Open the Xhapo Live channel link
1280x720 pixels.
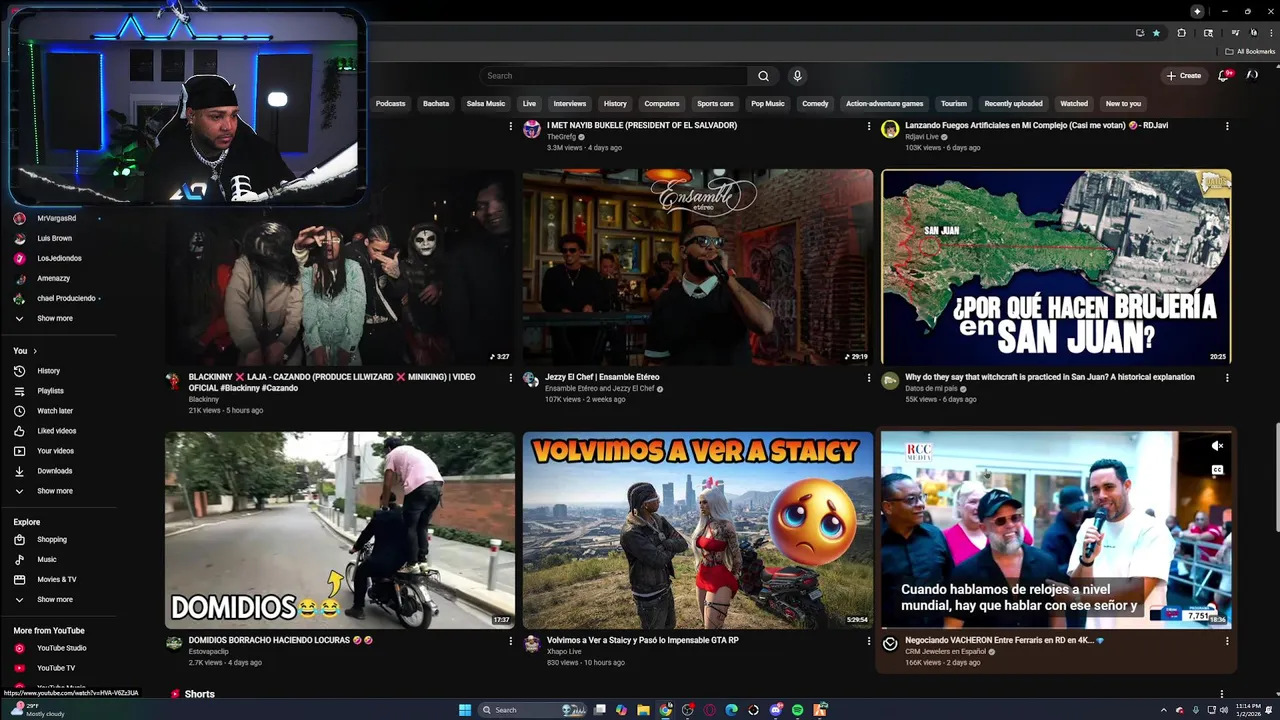tap(564, 651)
